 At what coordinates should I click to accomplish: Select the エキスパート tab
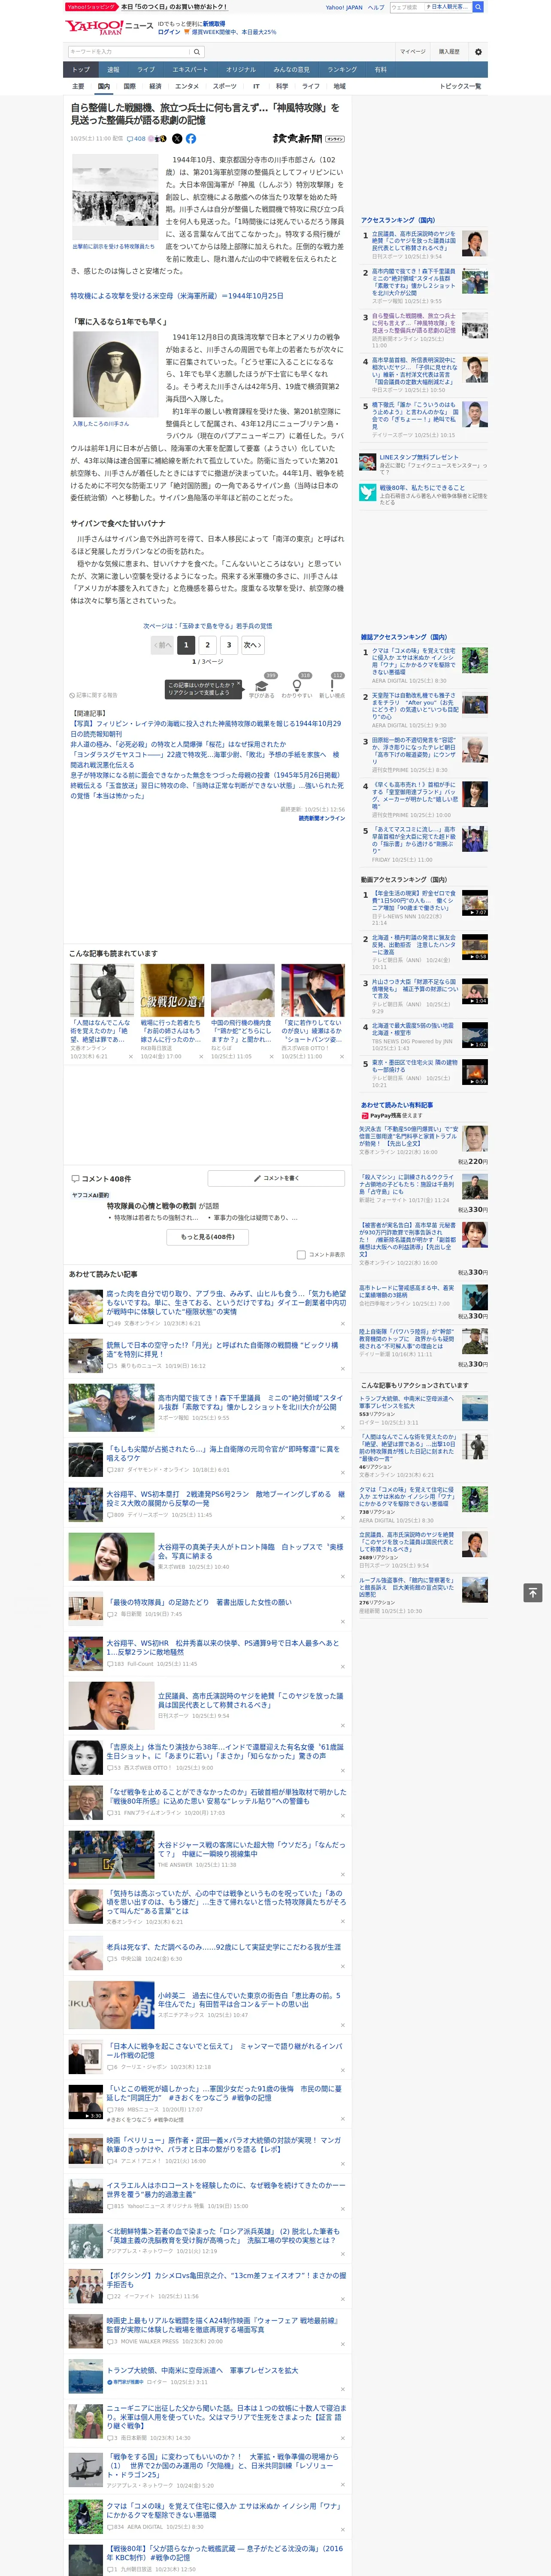tap(190, 70)
